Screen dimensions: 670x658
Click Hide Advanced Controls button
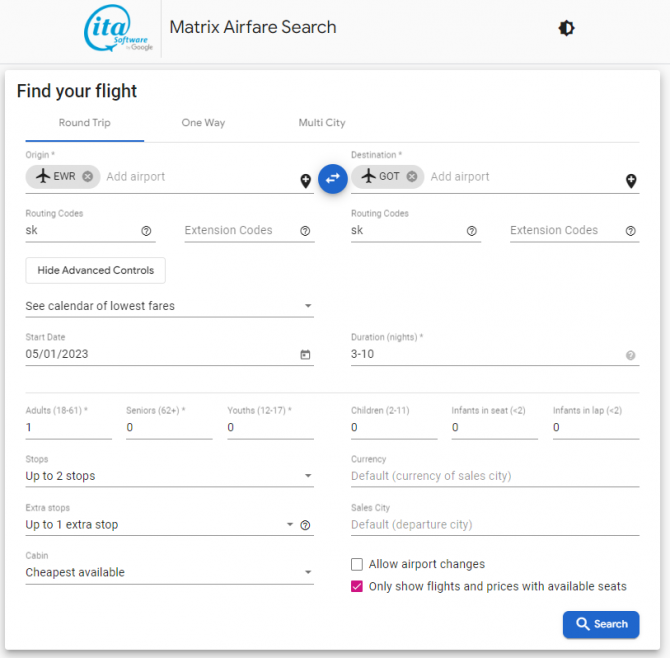click(x=95, y=270)
